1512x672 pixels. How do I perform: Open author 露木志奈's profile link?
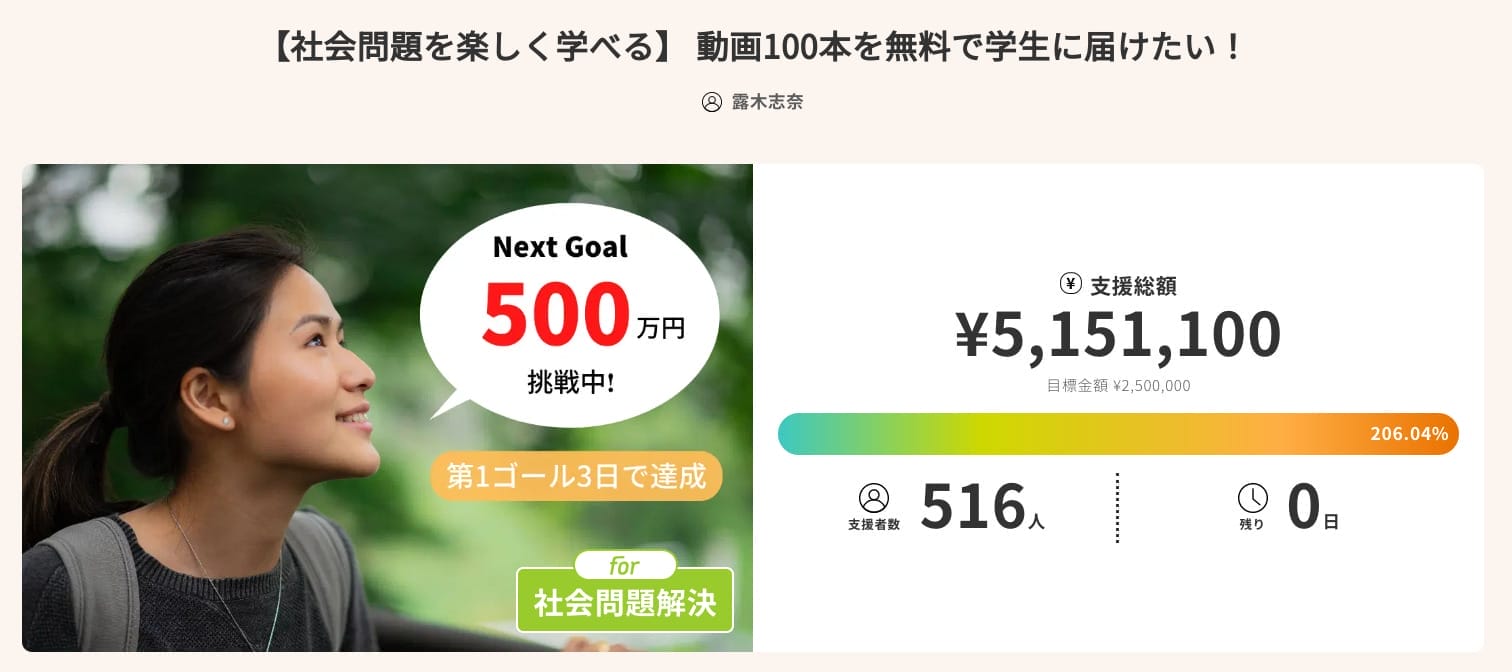pos(767,102)
